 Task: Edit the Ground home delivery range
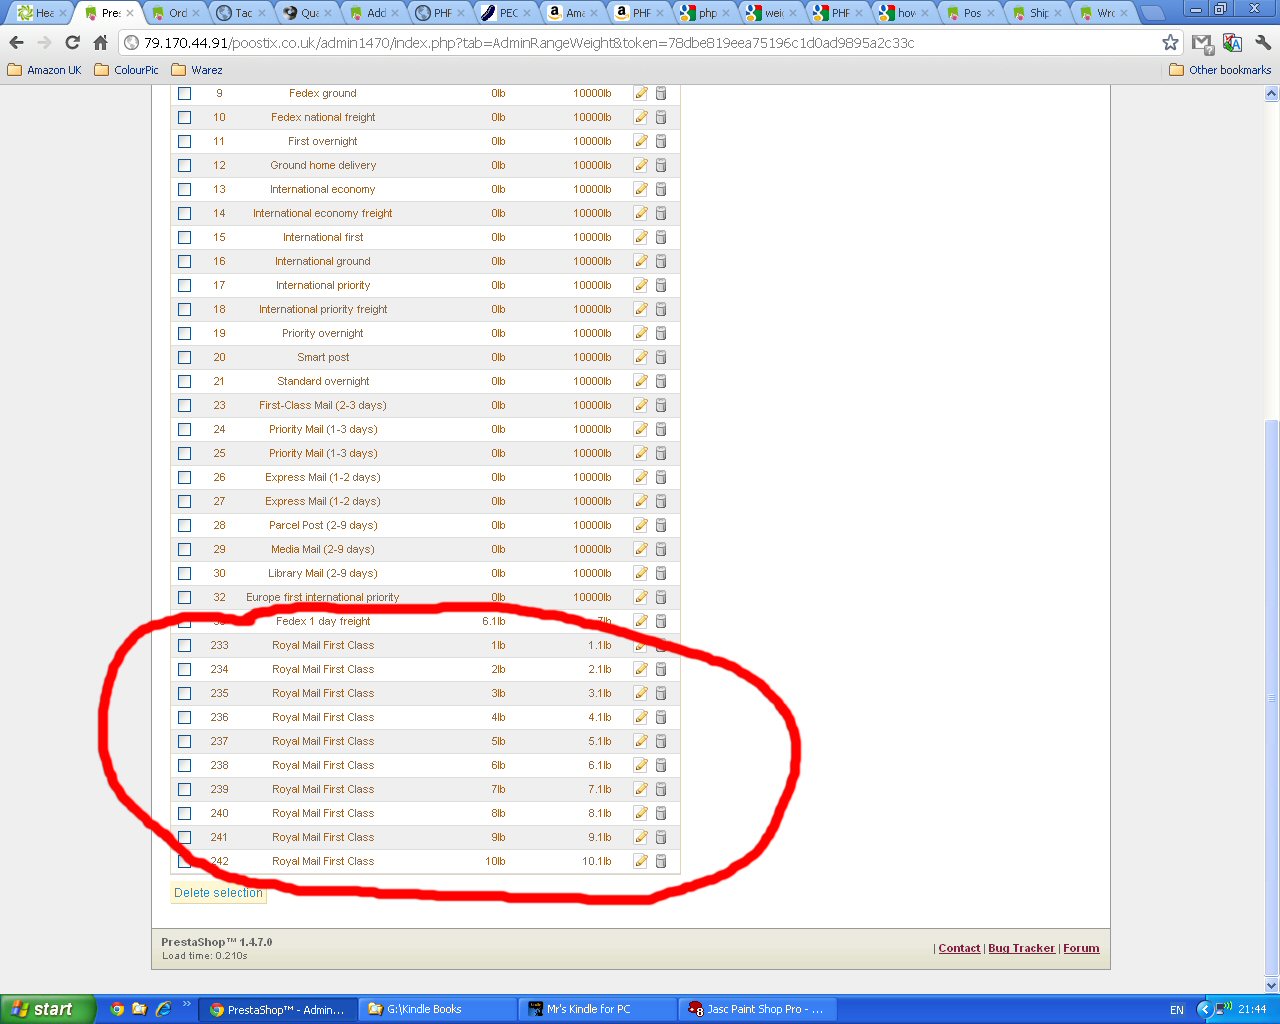pos(641,165)
